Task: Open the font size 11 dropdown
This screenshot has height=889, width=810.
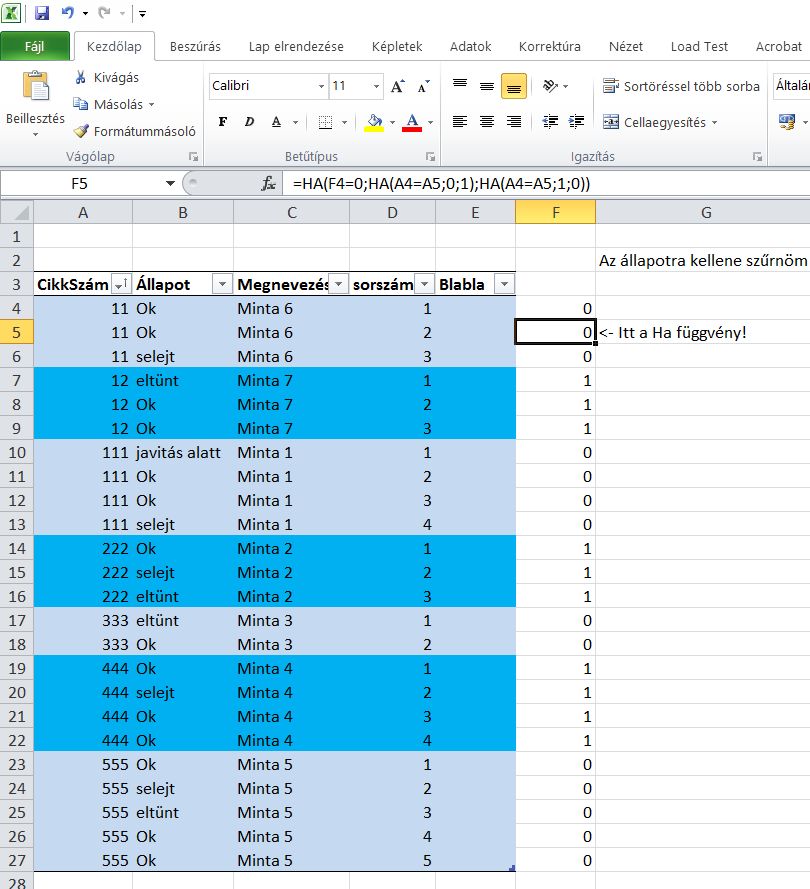Action: (376, 86)
